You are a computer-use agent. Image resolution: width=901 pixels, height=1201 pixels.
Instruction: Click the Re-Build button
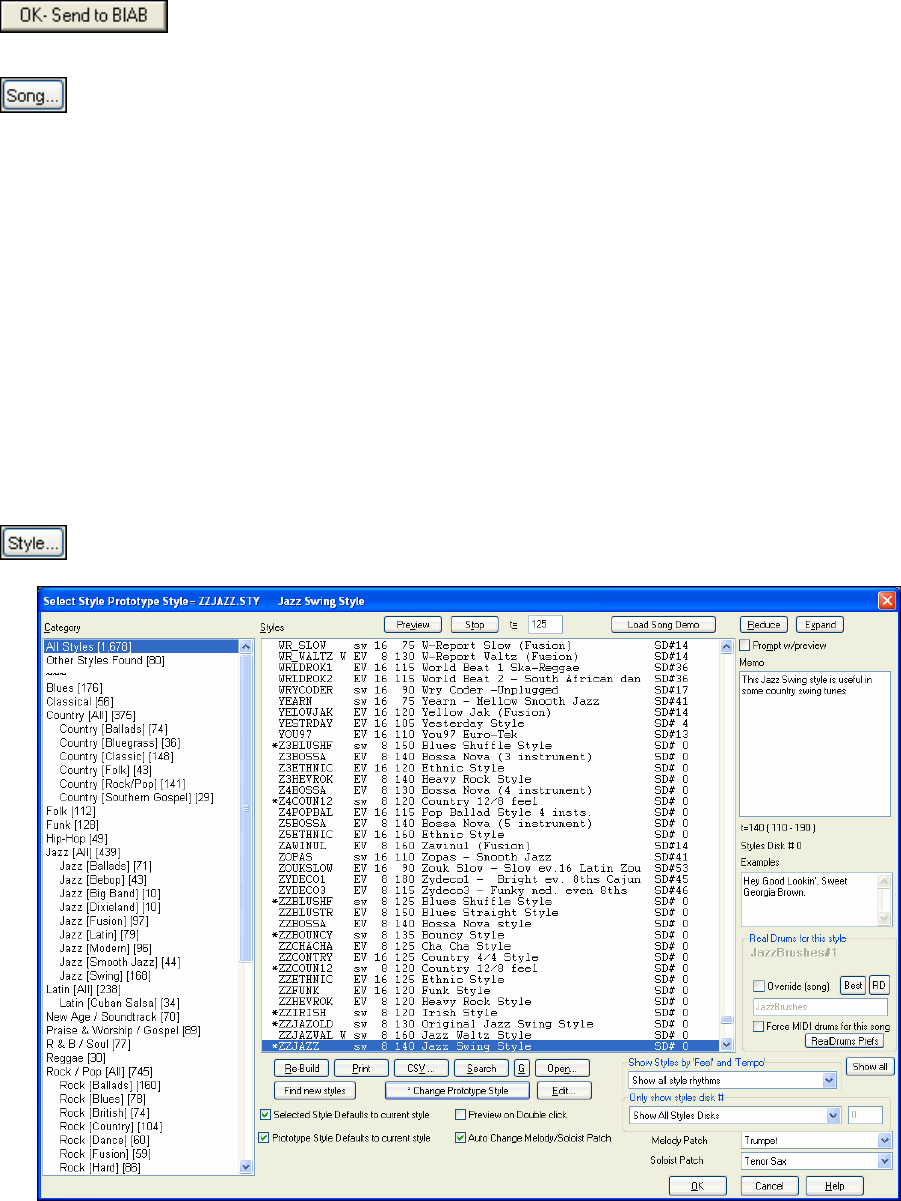click(x=300, y=1068)
